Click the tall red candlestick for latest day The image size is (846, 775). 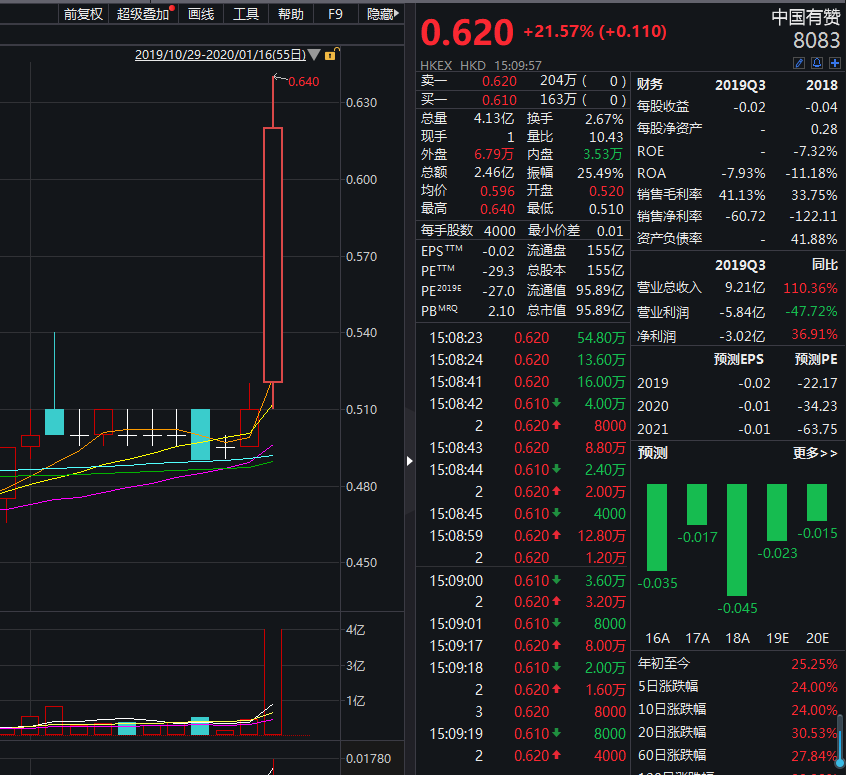[273, 255]
